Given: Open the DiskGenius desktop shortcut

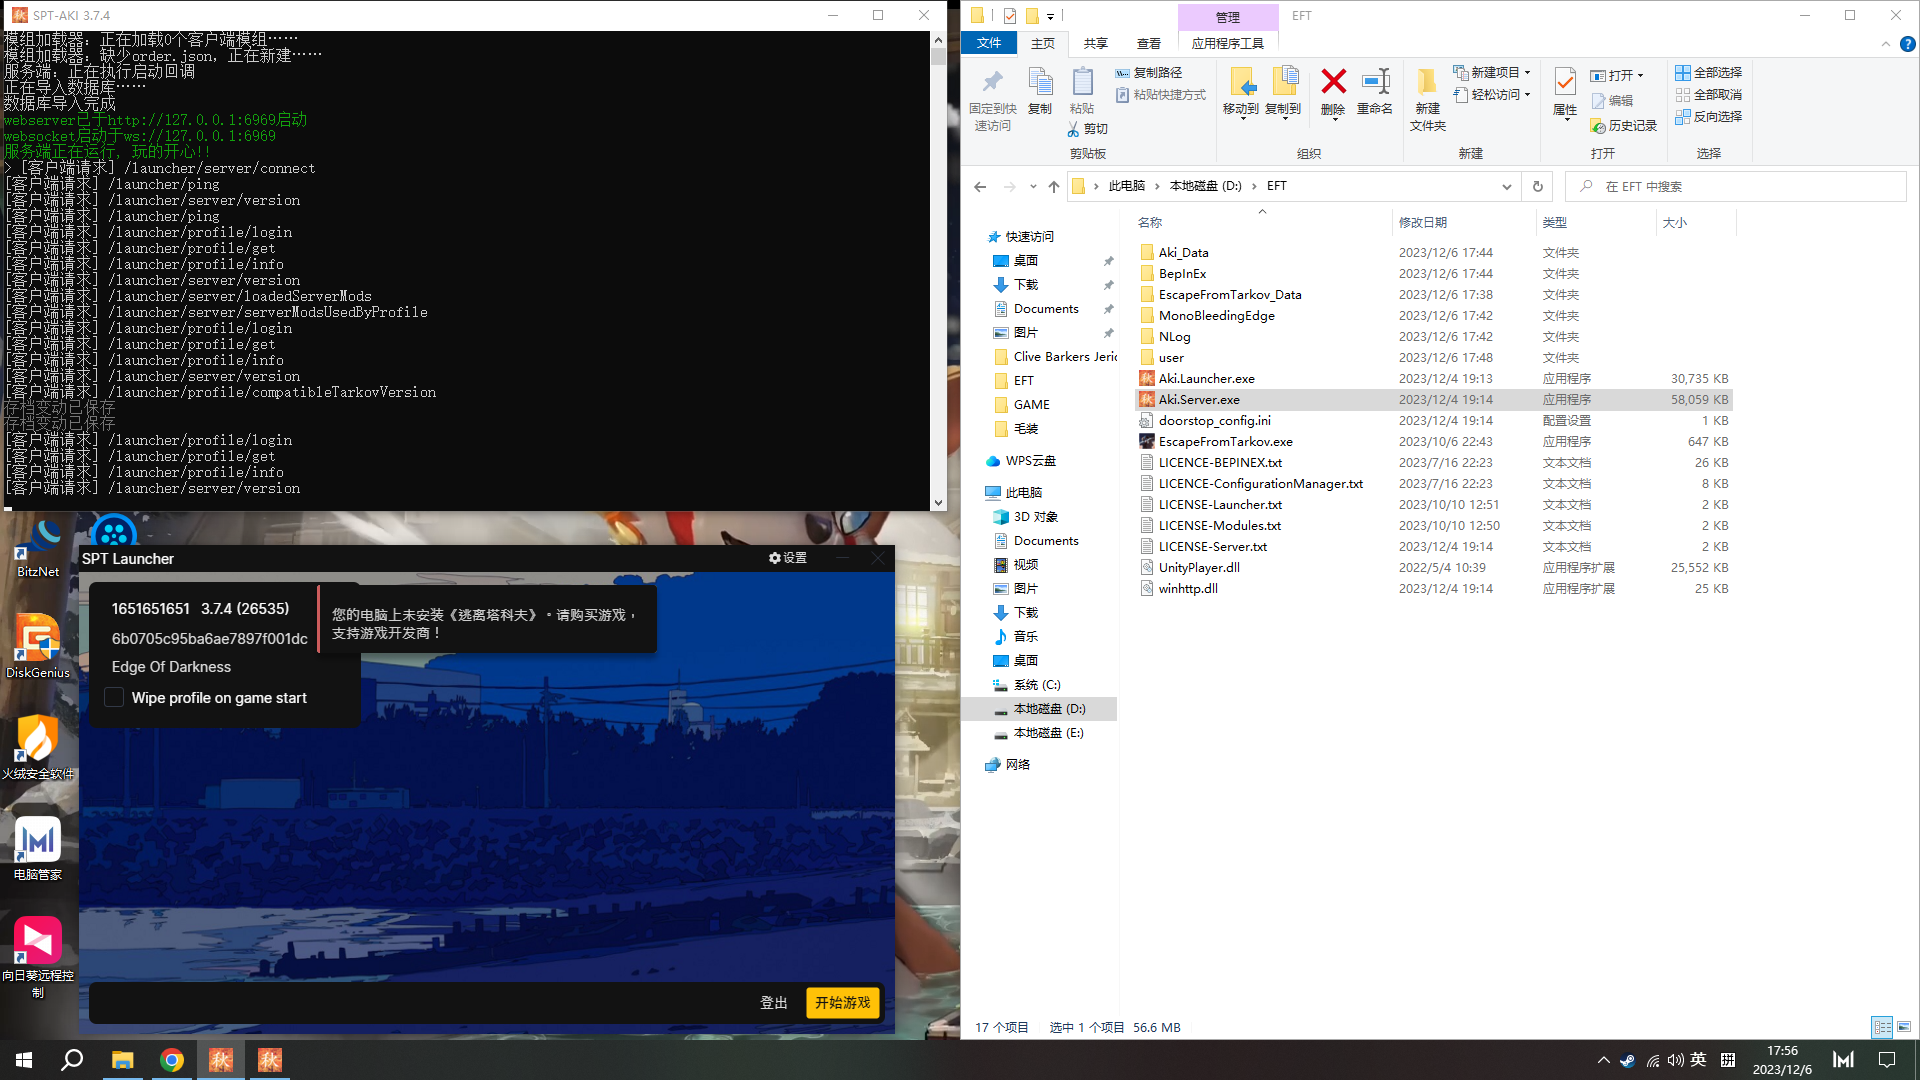Looking at the screenshot, I should click(x=38, y=646).
